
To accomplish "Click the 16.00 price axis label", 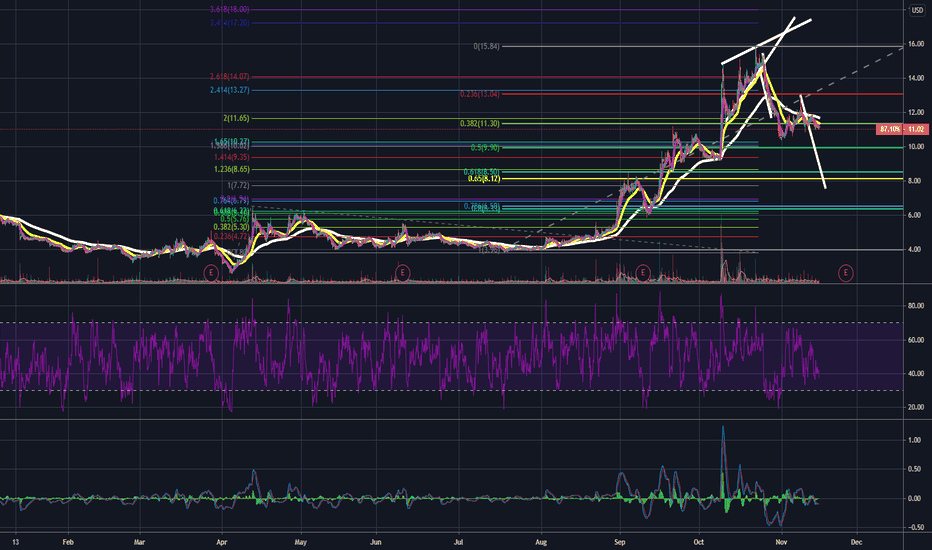I will tap(916, 44).
